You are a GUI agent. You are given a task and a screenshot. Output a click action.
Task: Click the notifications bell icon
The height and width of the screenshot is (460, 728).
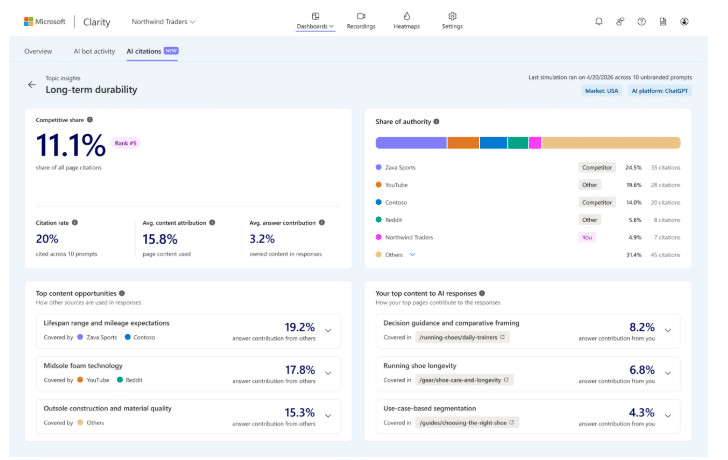click(599, 21)
